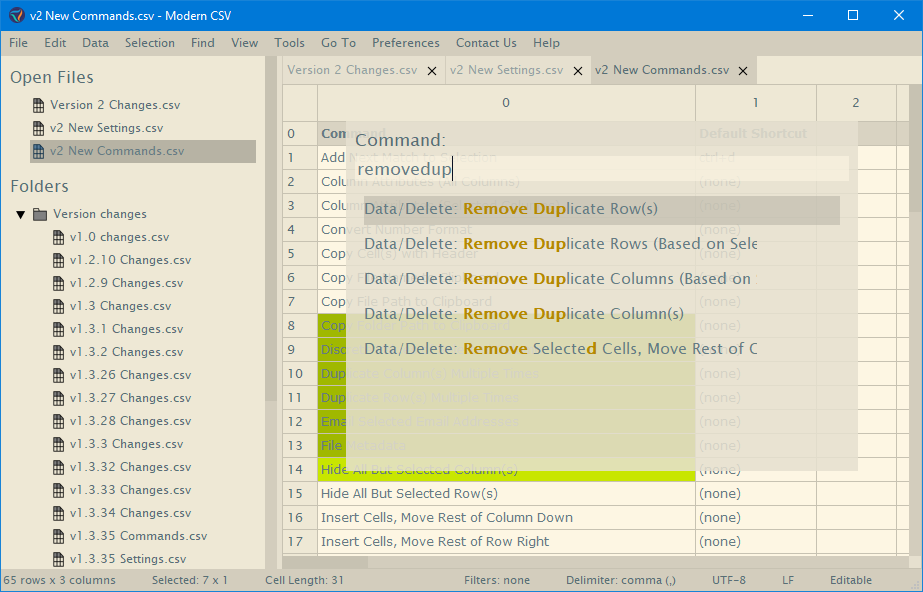Open the Selection menu

(150, 43)
